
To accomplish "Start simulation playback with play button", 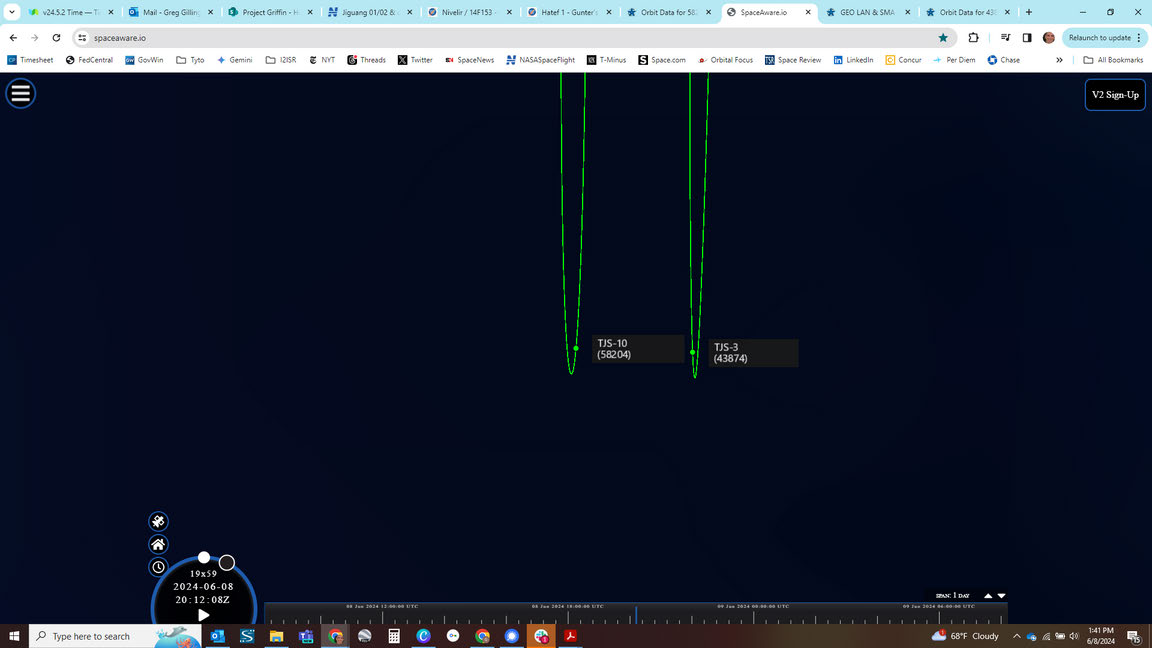I will coord(204,615).
